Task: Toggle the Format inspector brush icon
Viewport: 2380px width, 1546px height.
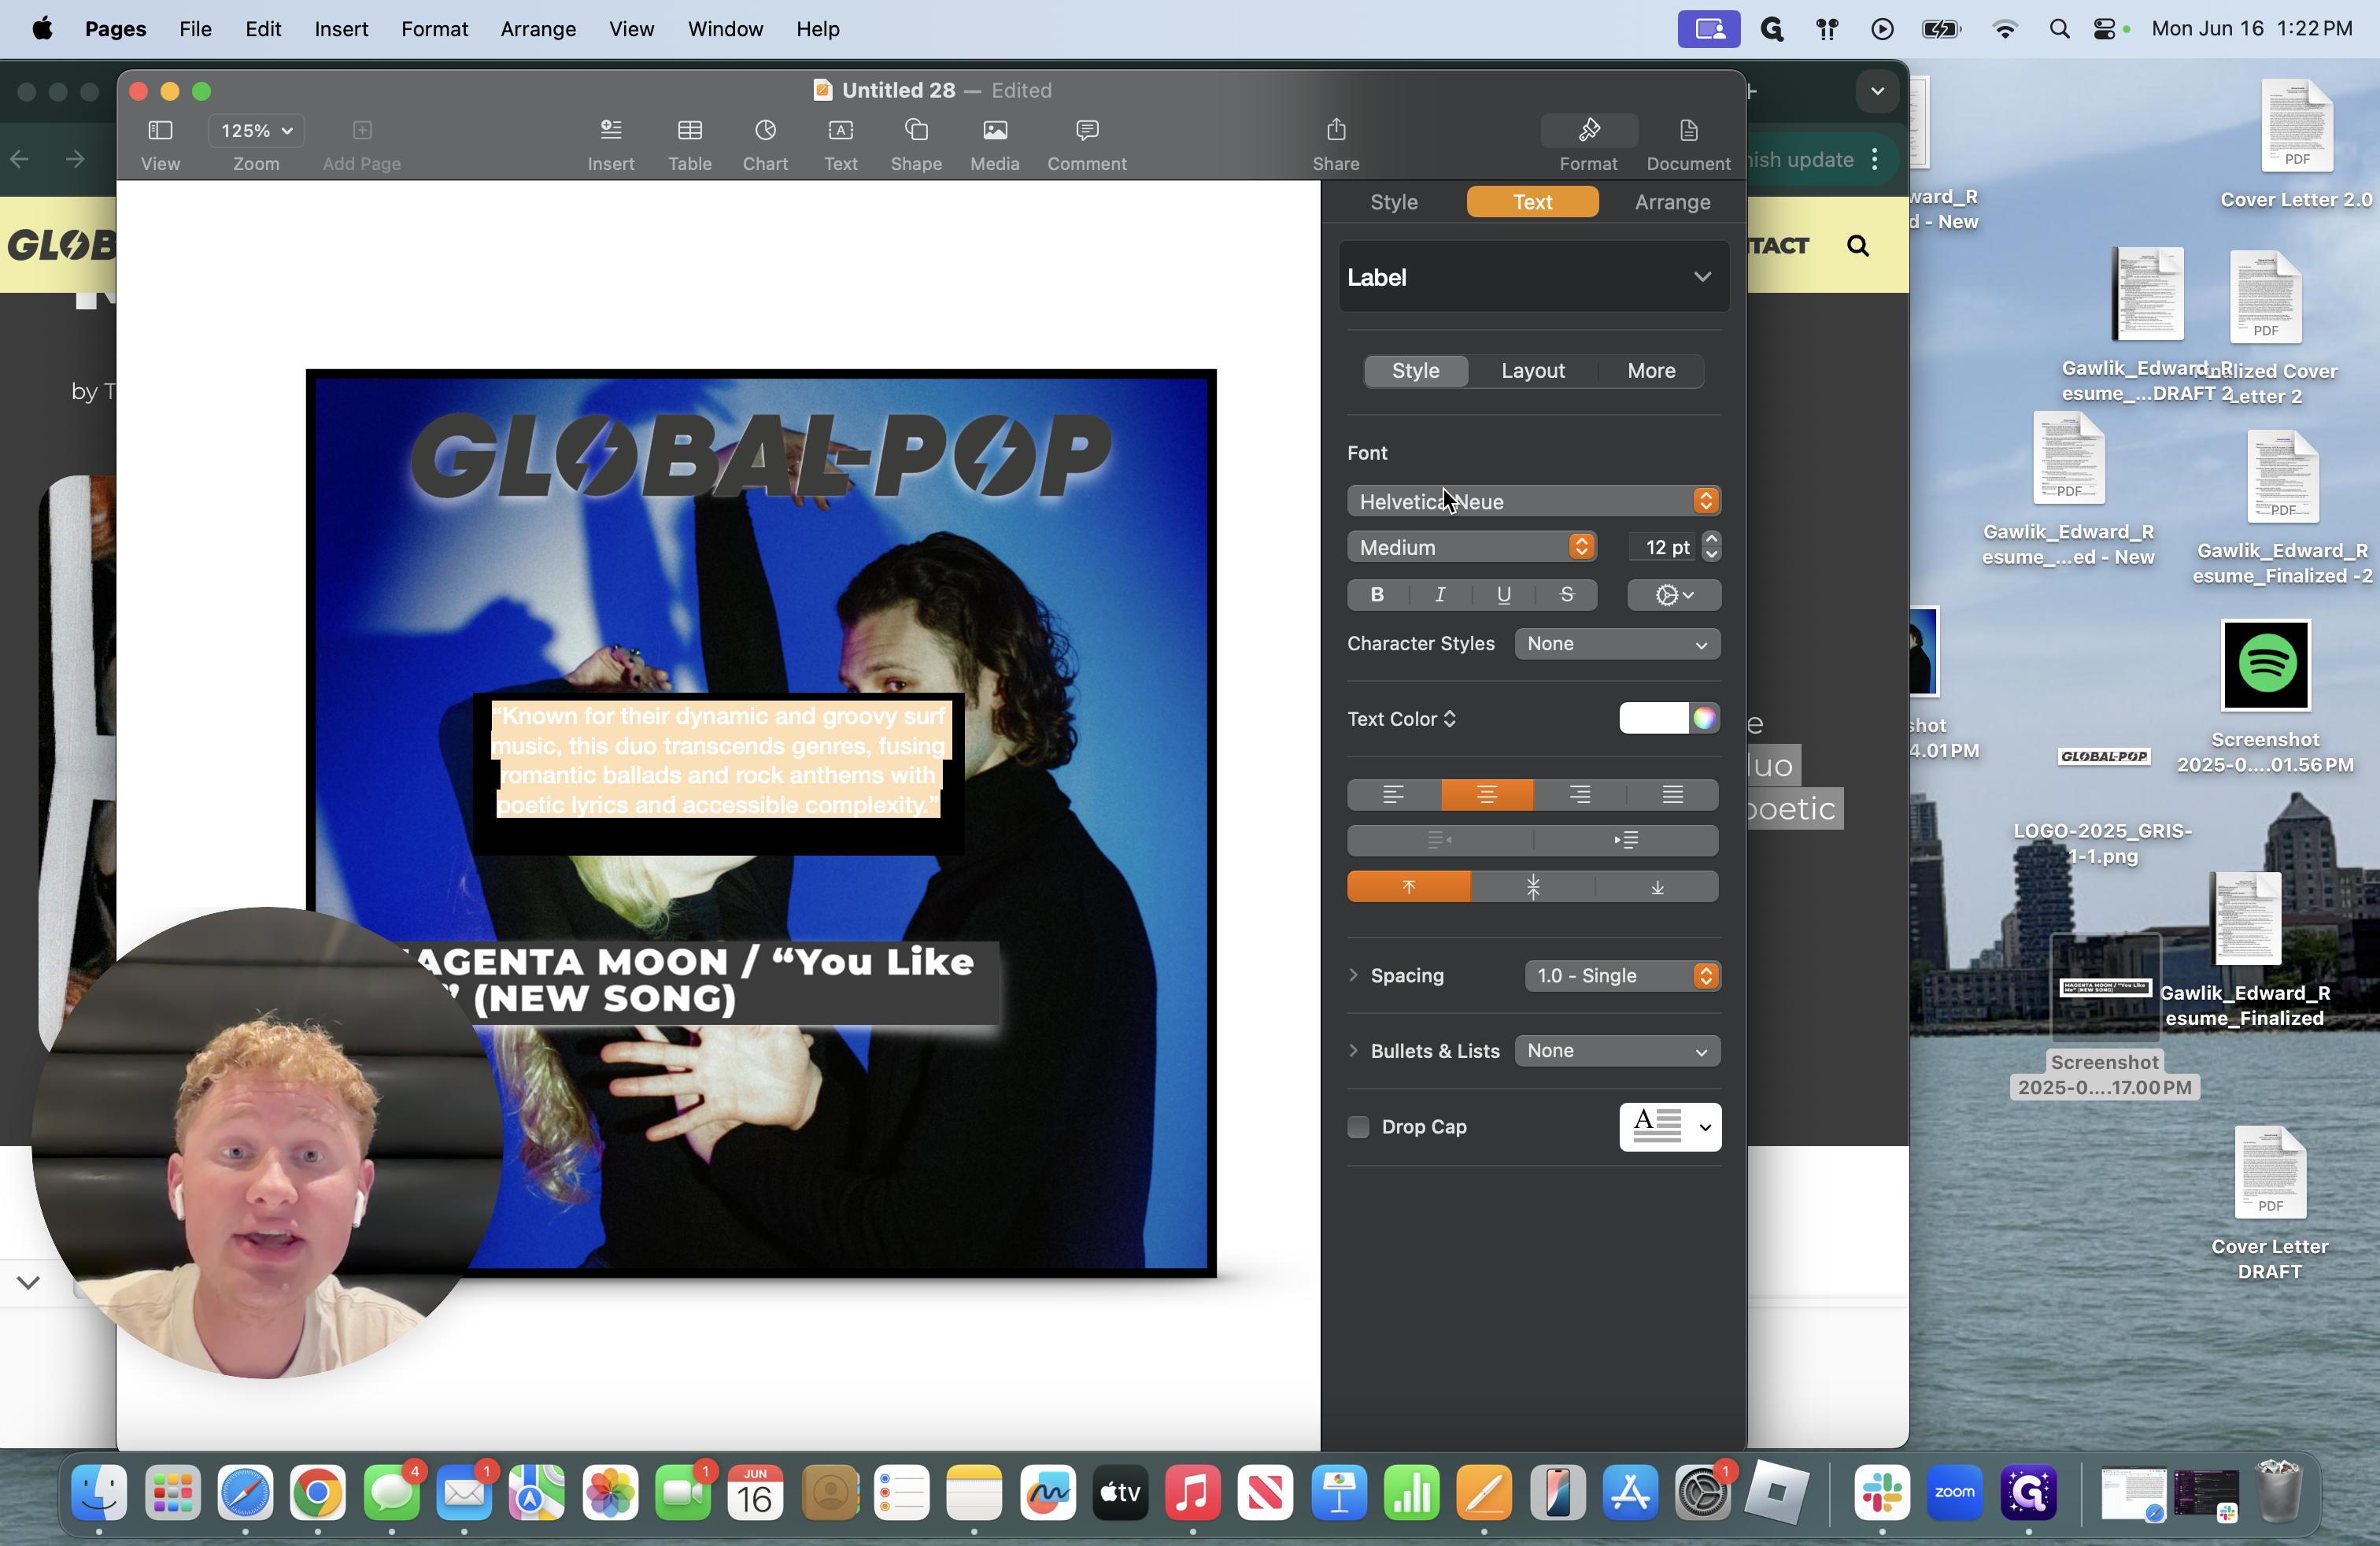Action: [1589, 130]
